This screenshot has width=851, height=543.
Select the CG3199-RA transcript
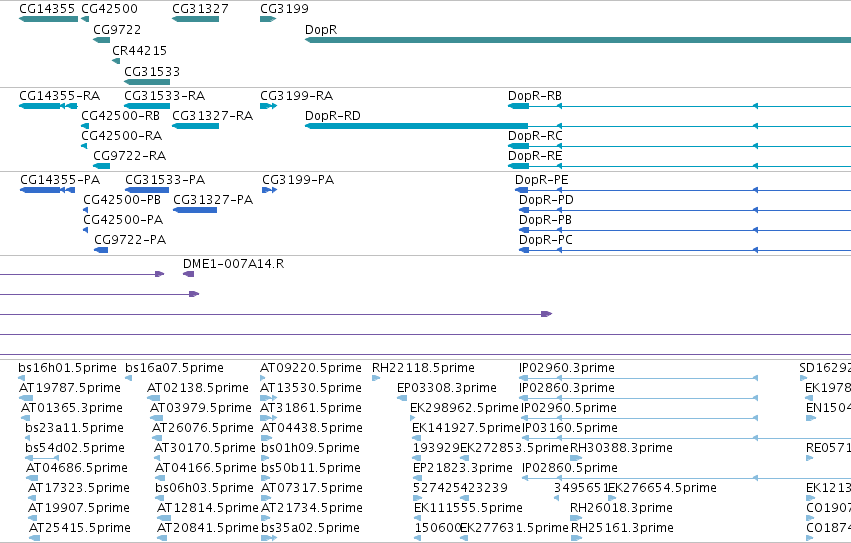[296, 96]
